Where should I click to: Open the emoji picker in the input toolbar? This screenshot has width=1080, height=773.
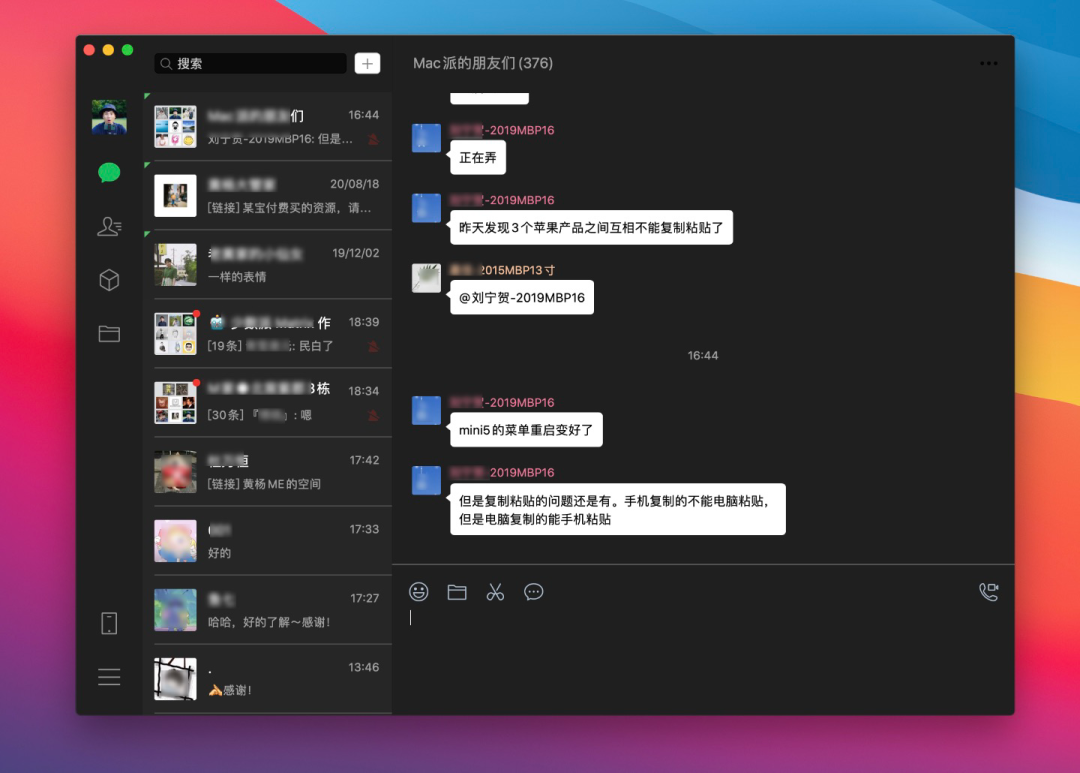coord(418,592)
